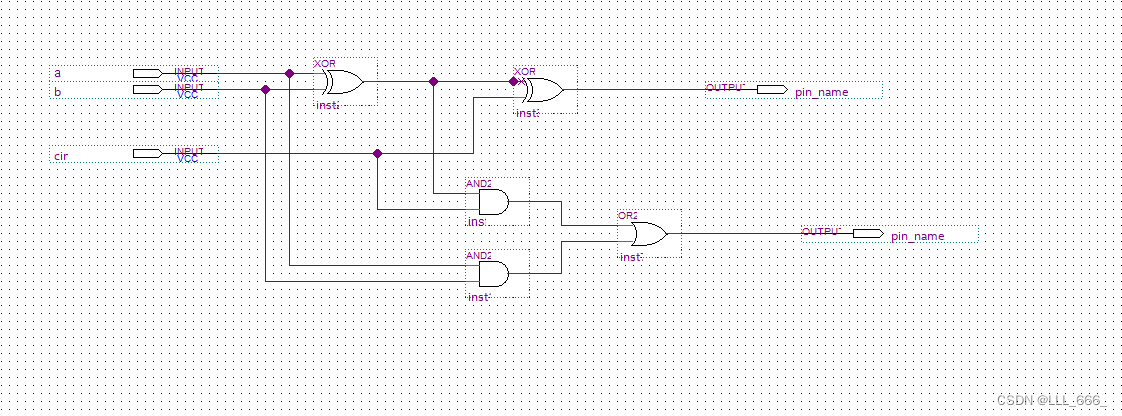
Task: Click the 'AND2' text of the upper AND gate
Action: 479,183
